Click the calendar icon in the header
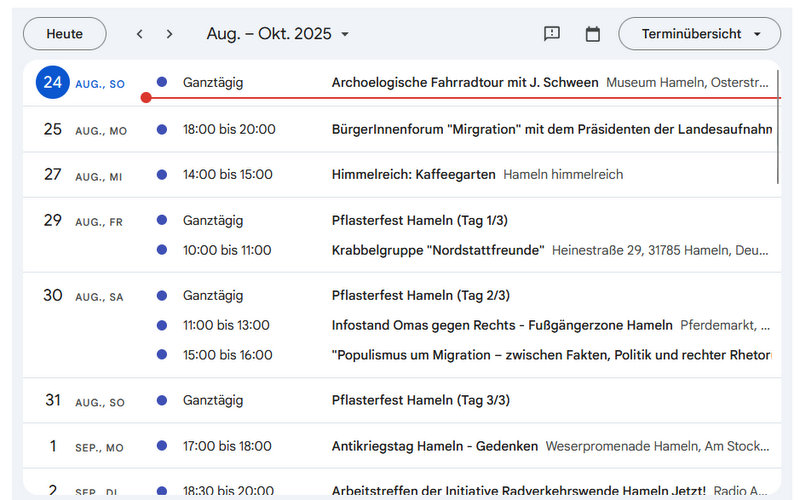800x500 pixels. pos(592,34)
